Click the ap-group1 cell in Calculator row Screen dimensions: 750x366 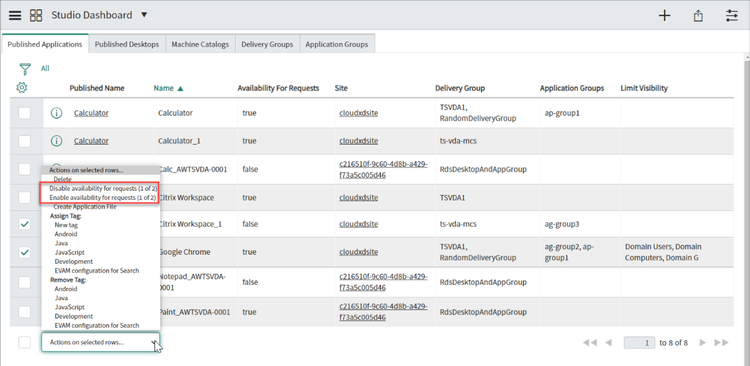563,113
